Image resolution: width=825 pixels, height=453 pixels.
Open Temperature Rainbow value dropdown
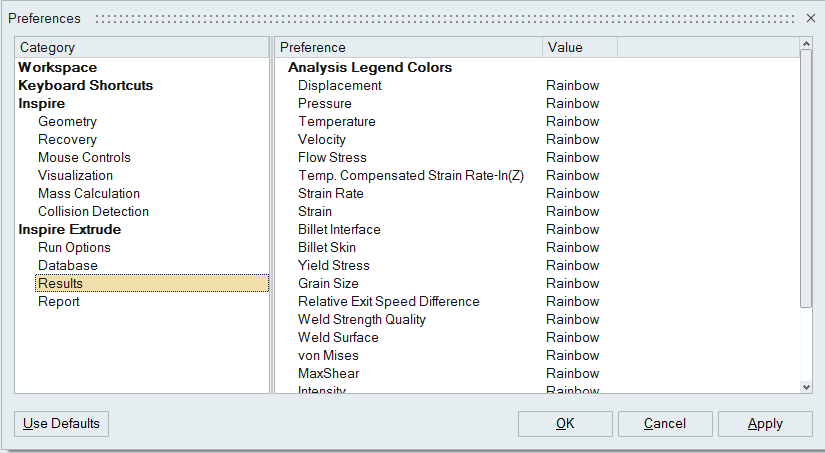pos(573,122)
